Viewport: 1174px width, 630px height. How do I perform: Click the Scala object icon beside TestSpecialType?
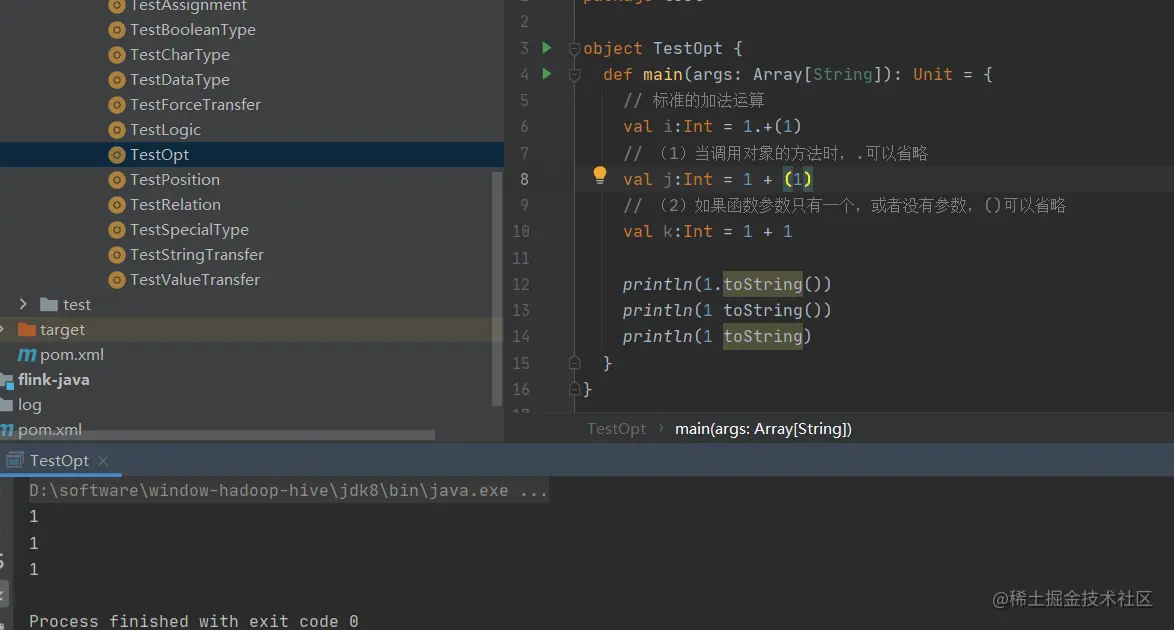click(x=116, y=230)
